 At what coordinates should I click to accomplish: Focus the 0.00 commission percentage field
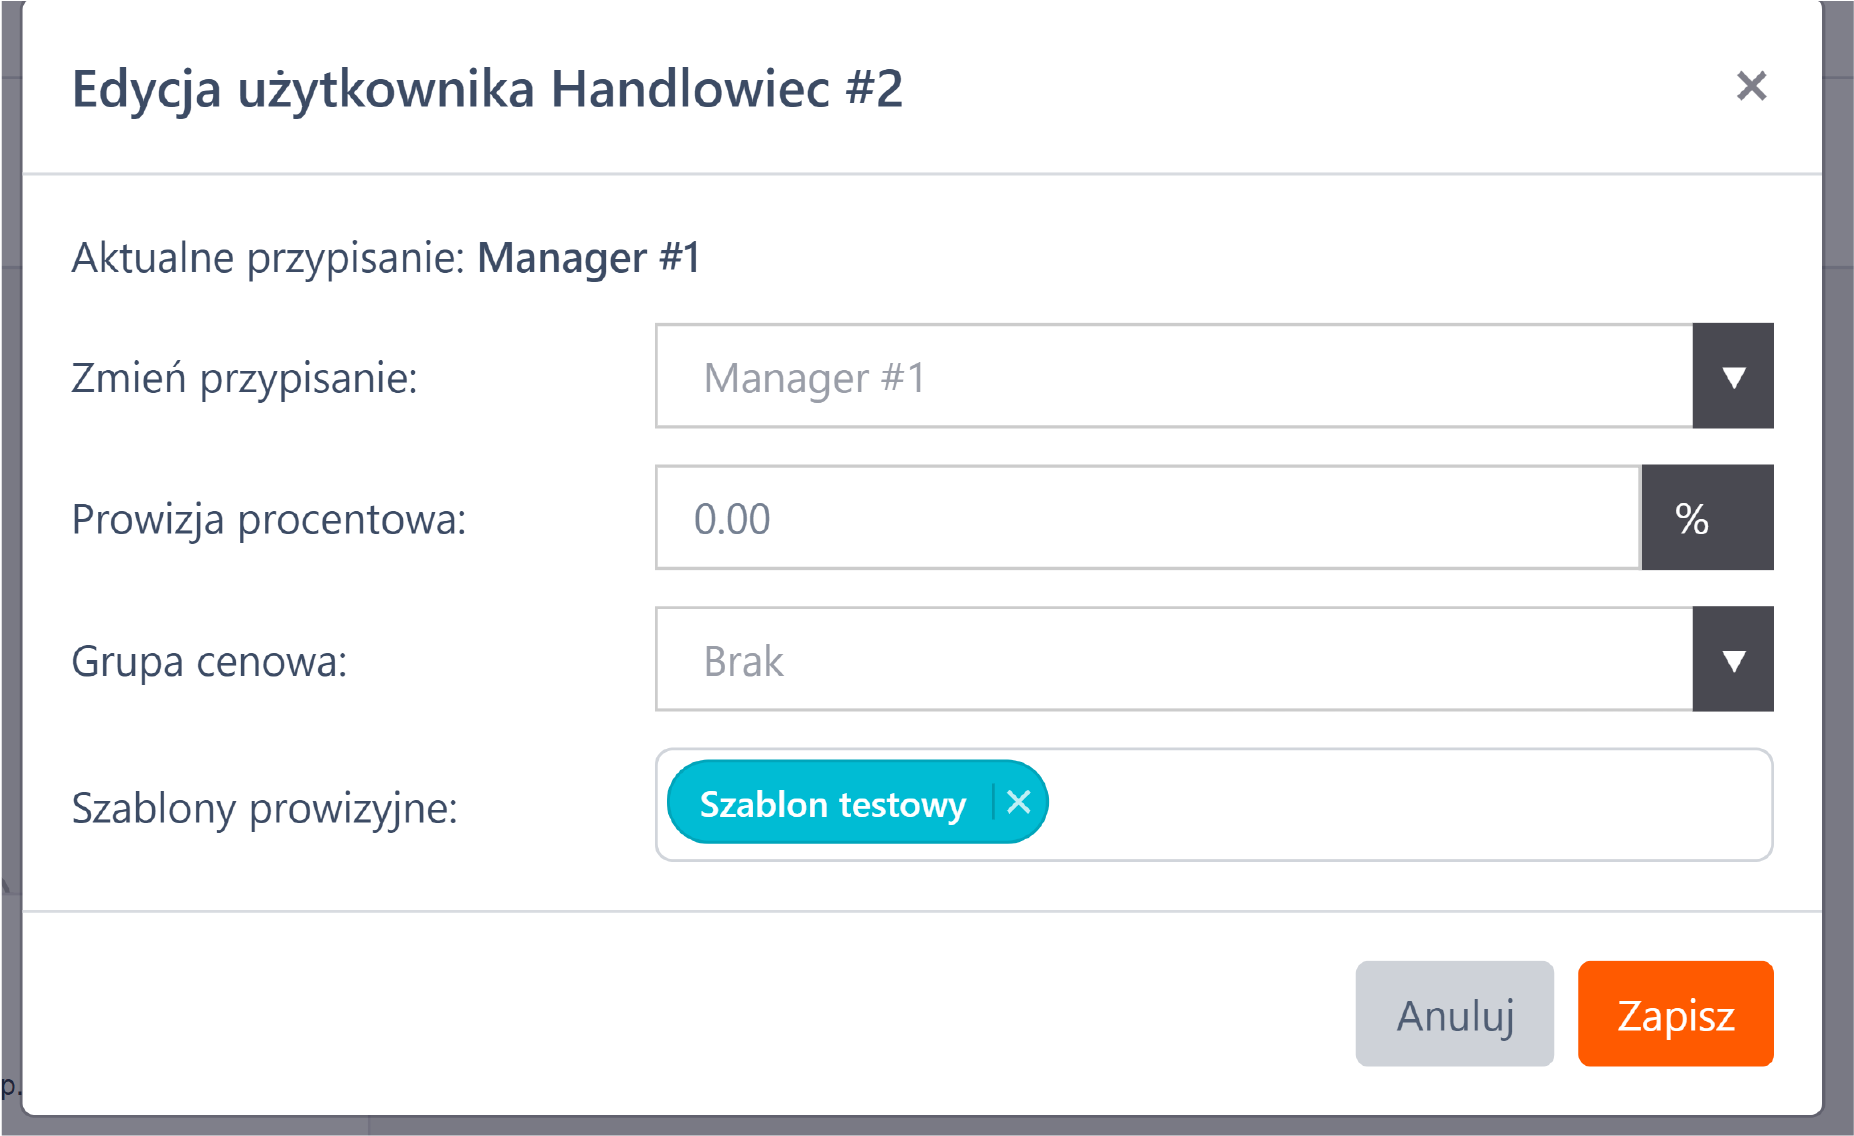(1146, 518)
